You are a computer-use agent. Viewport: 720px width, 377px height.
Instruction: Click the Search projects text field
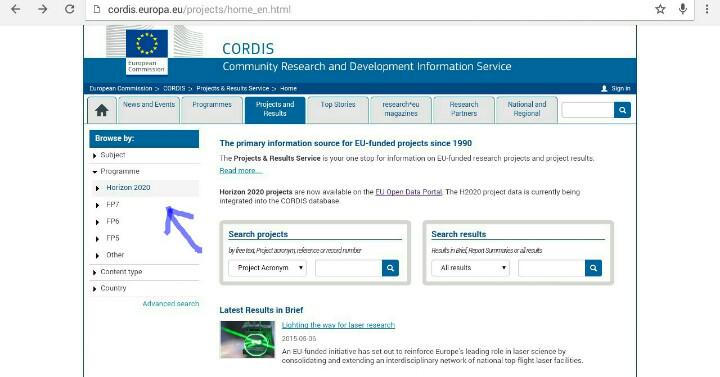click(x=349, y=268)
